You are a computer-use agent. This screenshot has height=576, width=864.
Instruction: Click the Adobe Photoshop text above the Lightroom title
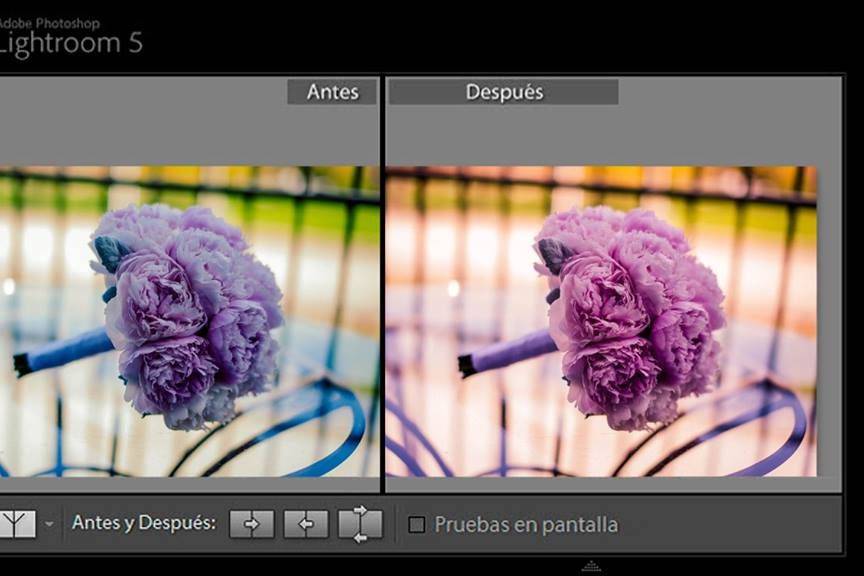[x=50, y=23]
